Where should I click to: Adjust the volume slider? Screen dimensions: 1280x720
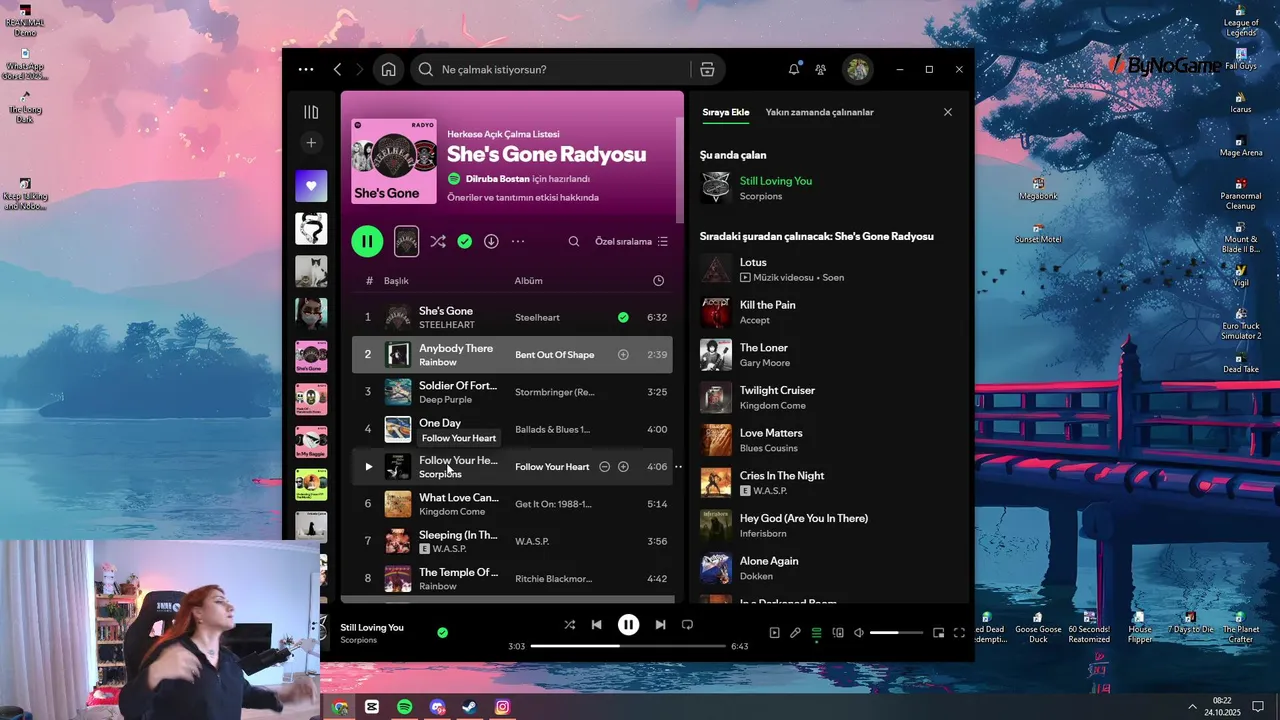click(896, 633)
